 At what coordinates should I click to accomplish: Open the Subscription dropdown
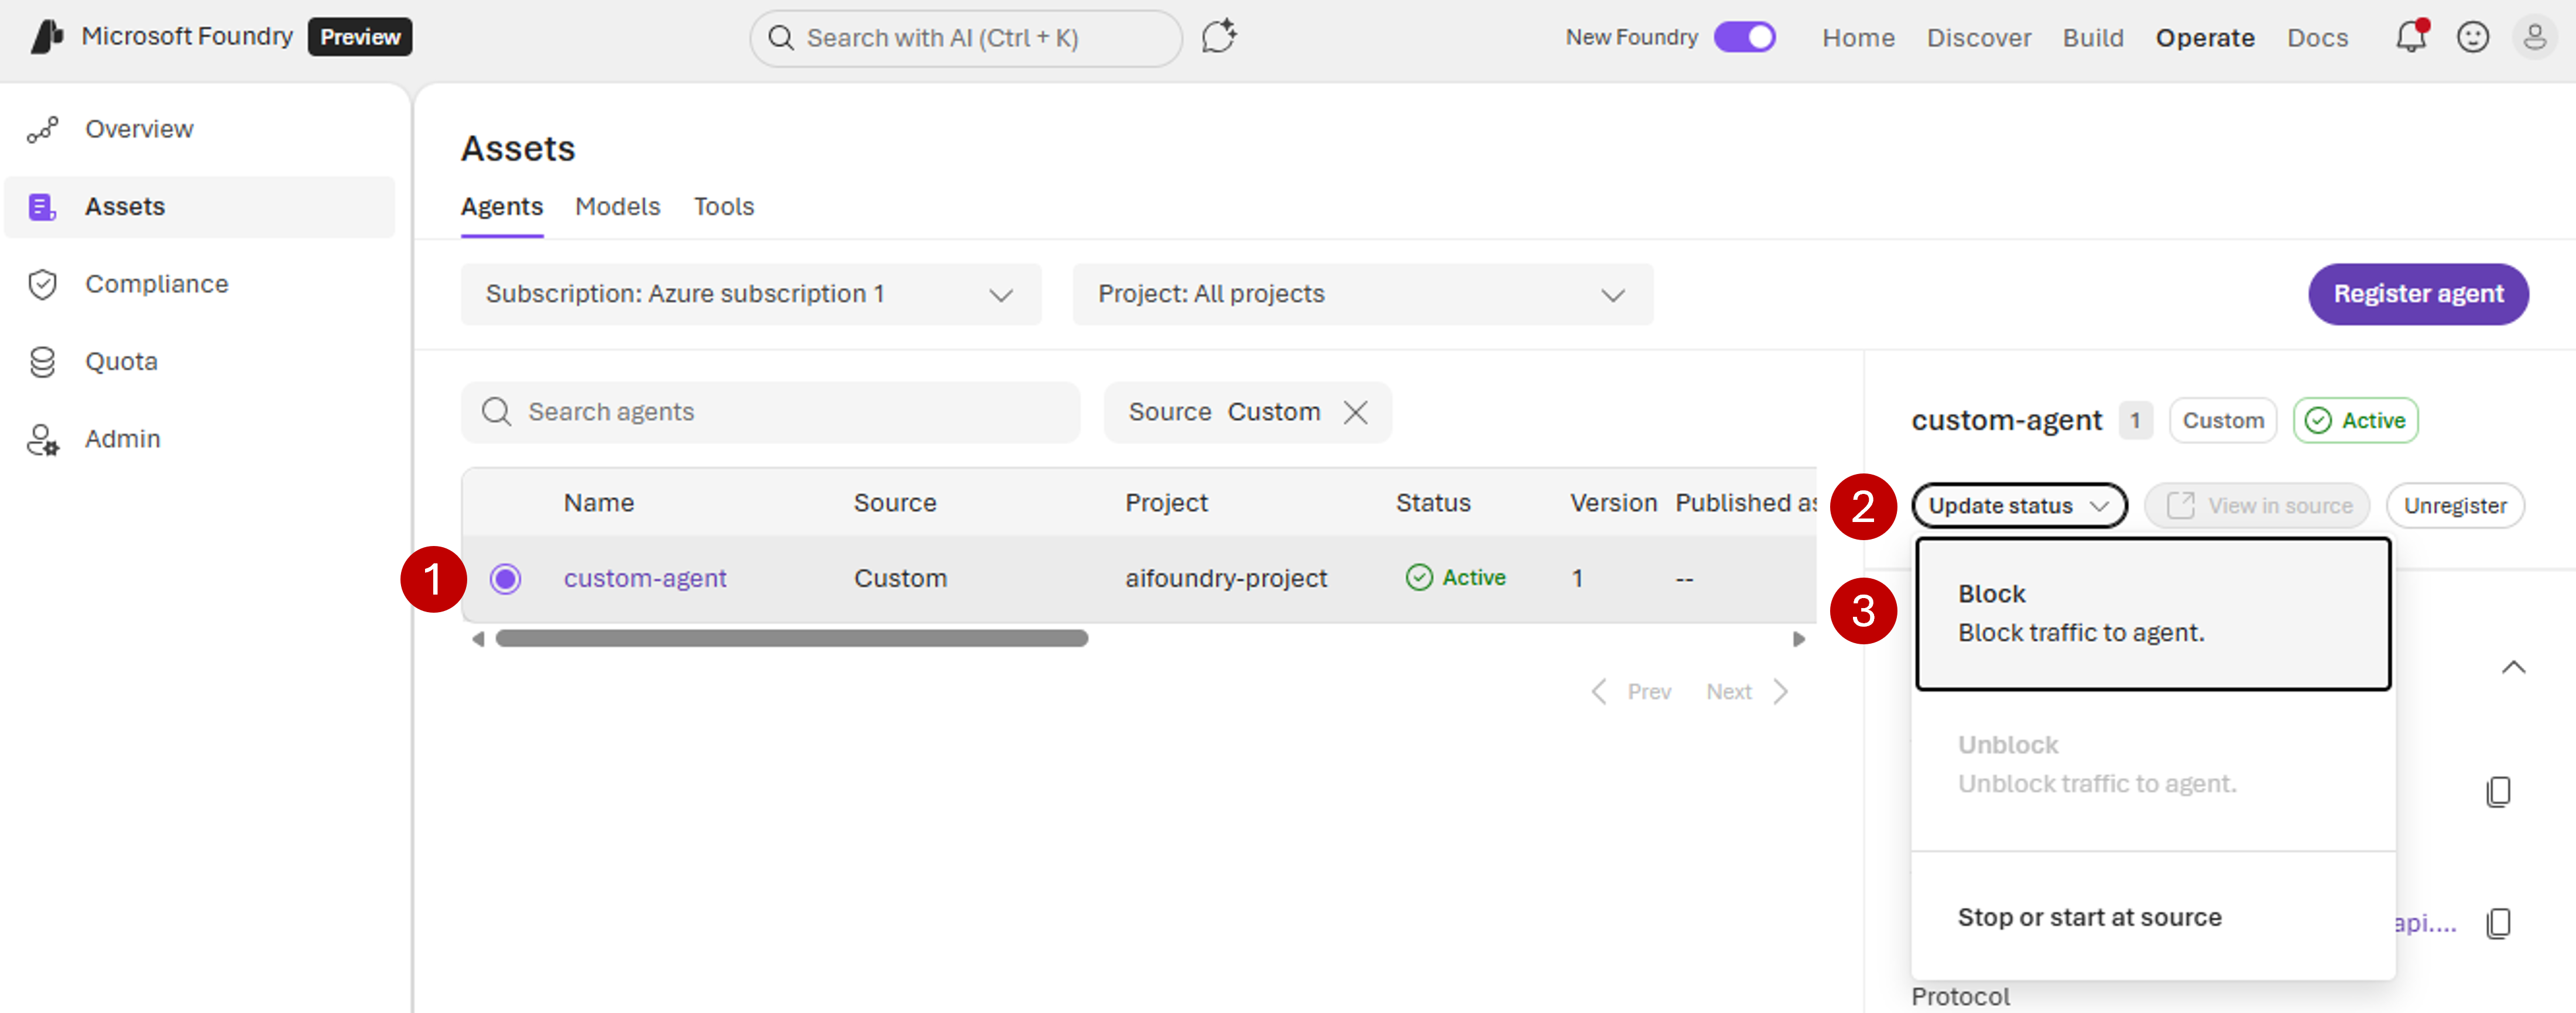point(751,294)
